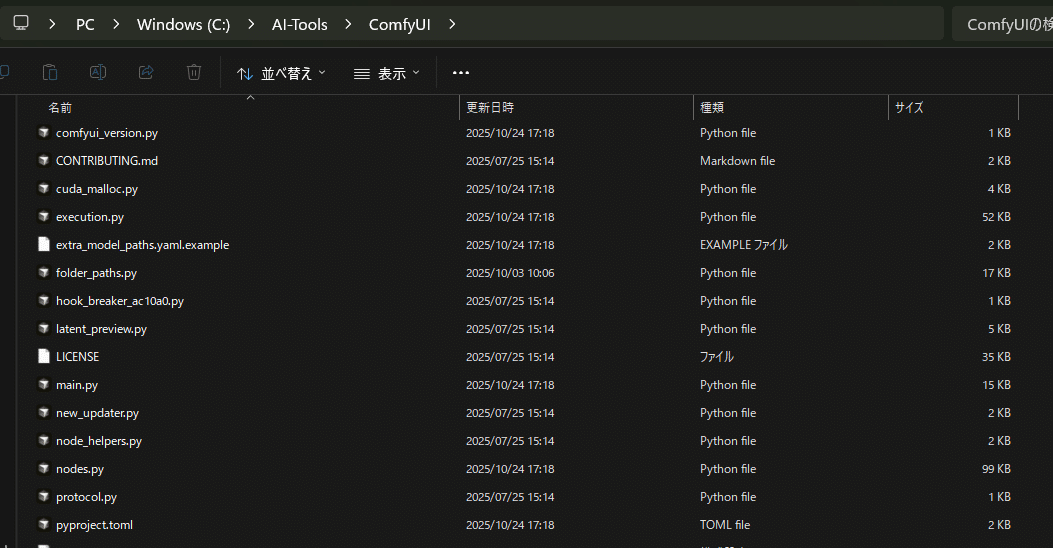Viewport: 1053px width, 548px height.
Task: Click the 種類 column header
Action: tap(712, 107)
